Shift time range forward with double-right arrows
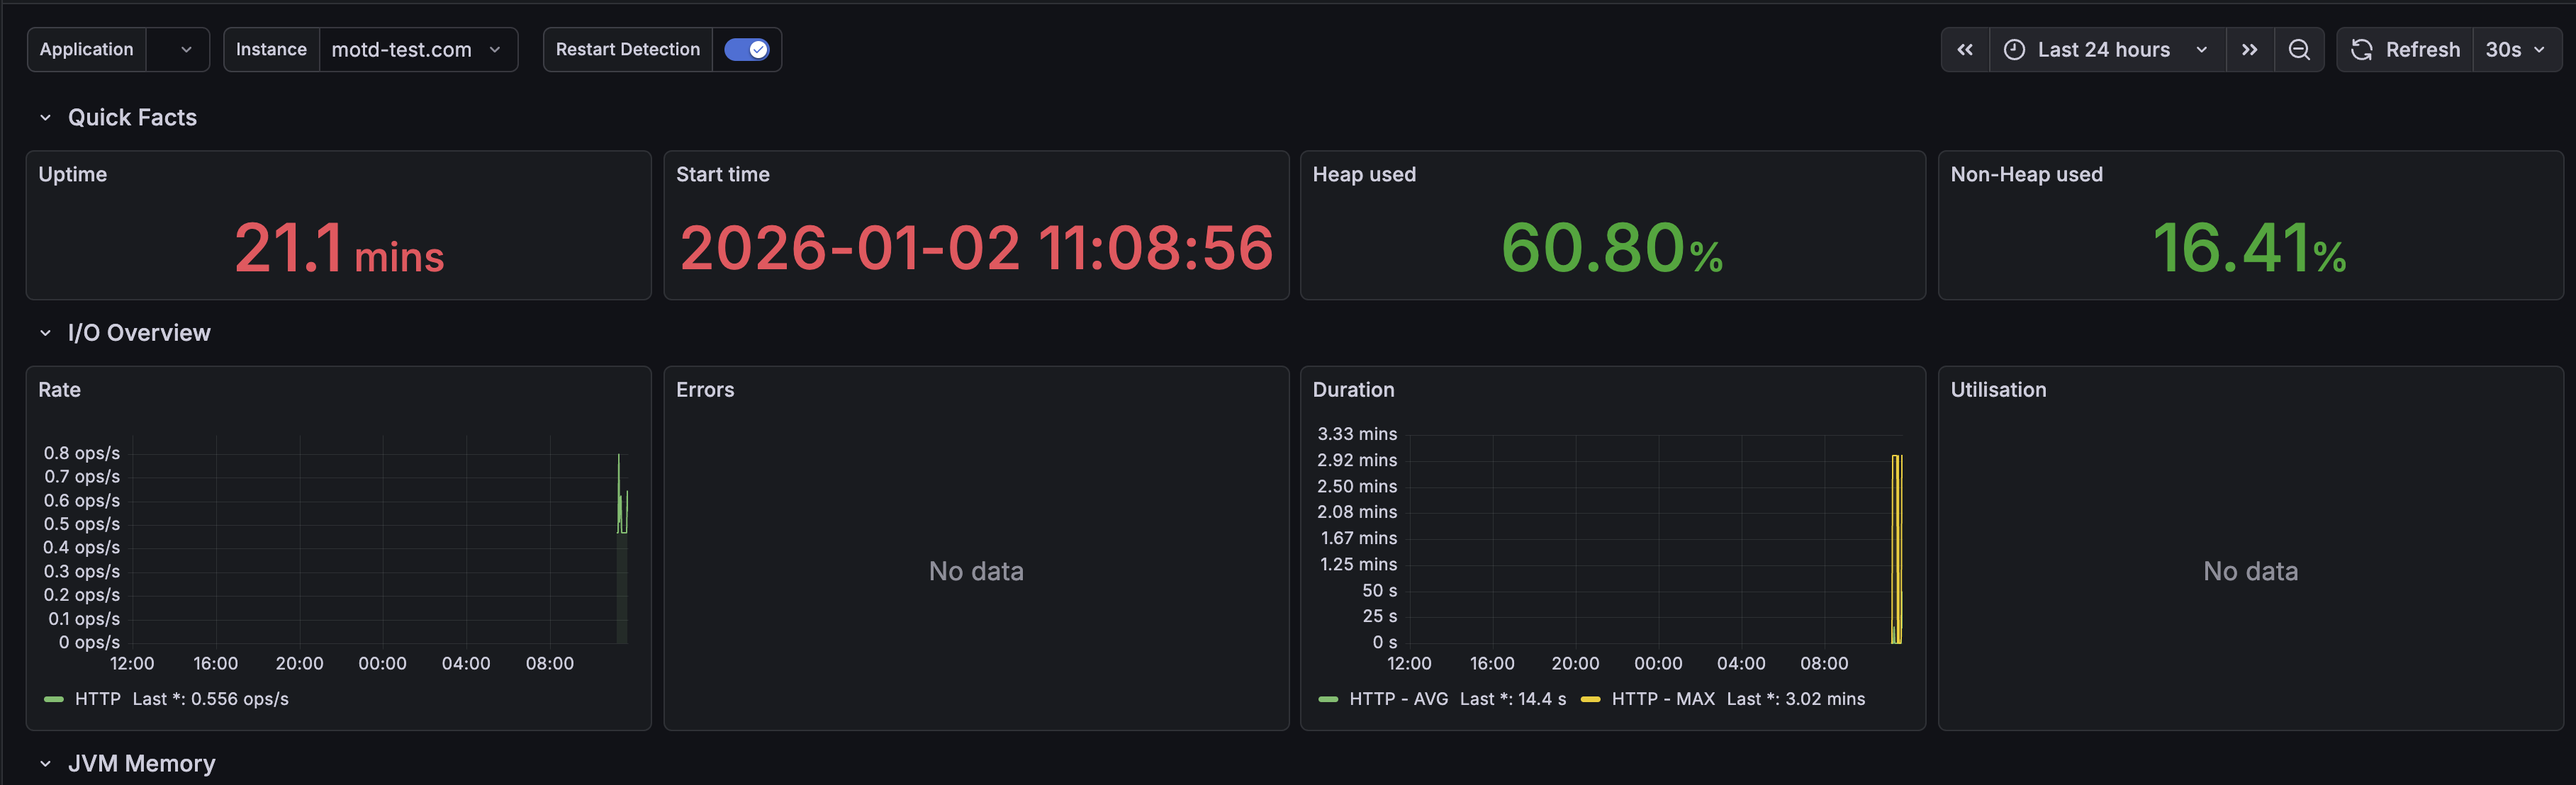 point(2249,50)
